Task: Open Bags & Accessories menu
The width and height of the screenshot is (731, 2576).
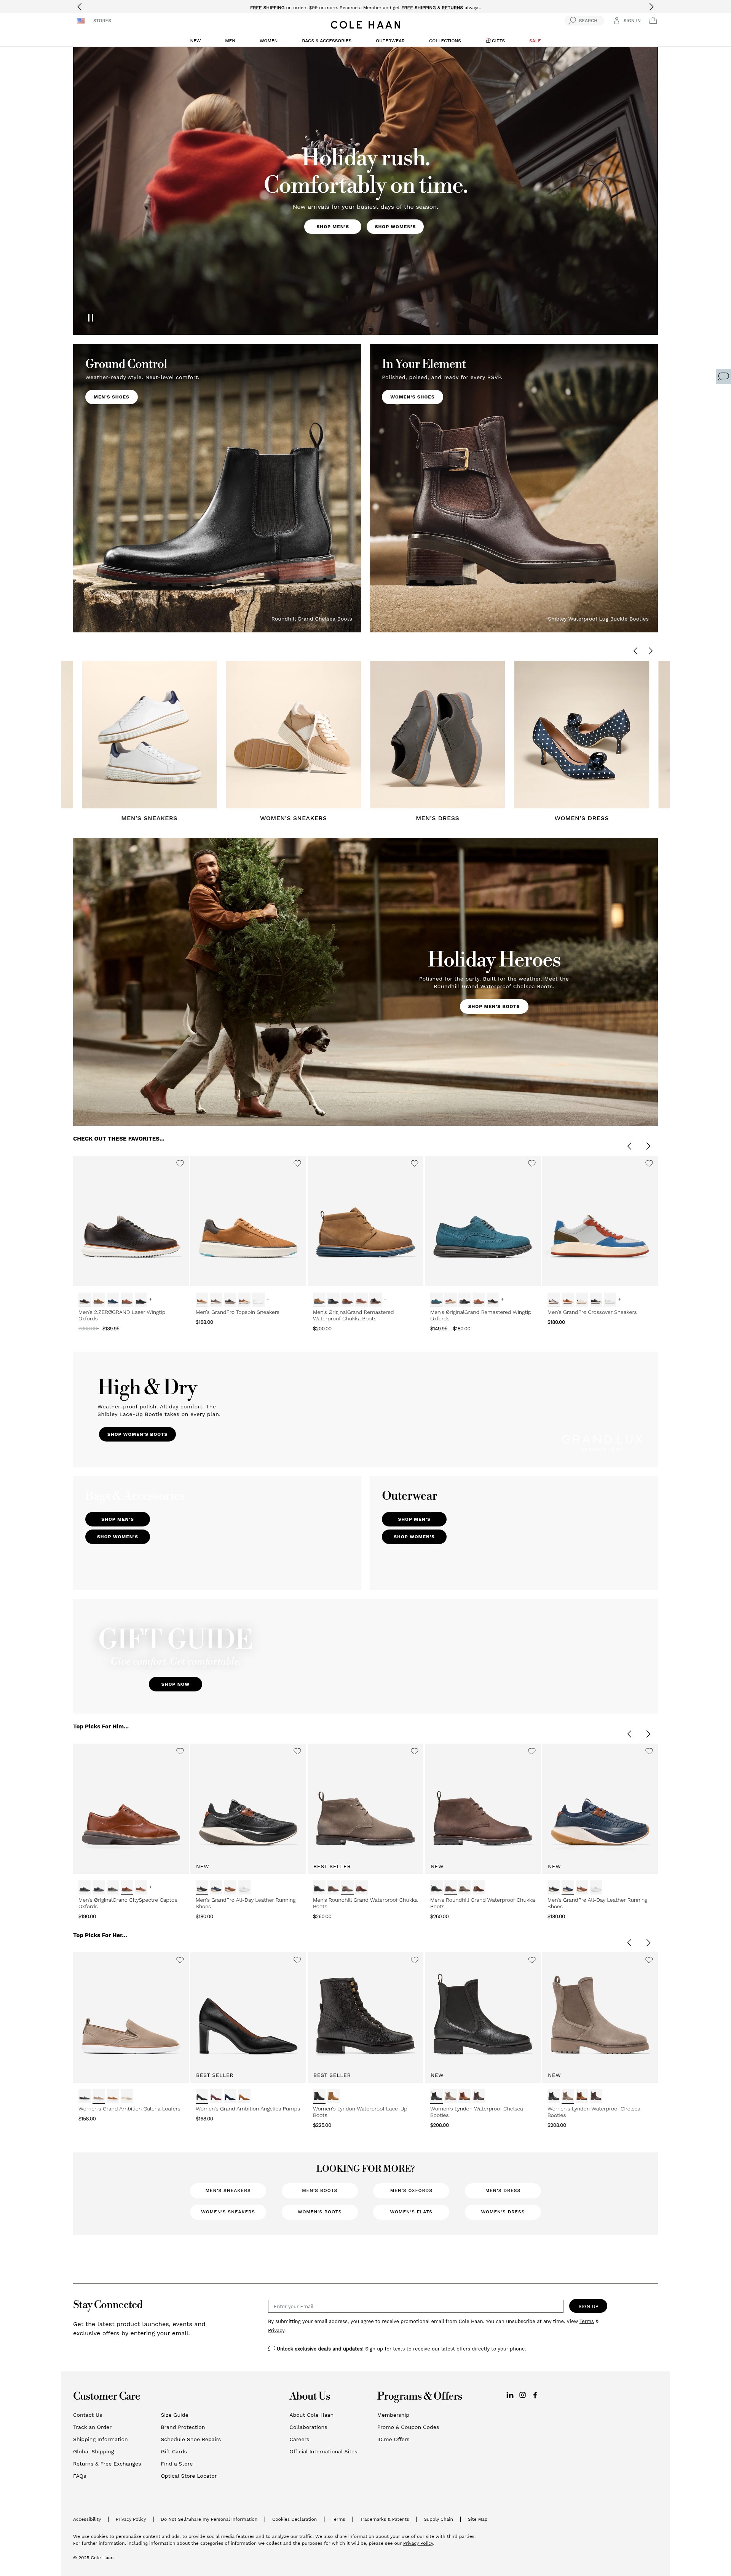Action: [x=327, y=41]
